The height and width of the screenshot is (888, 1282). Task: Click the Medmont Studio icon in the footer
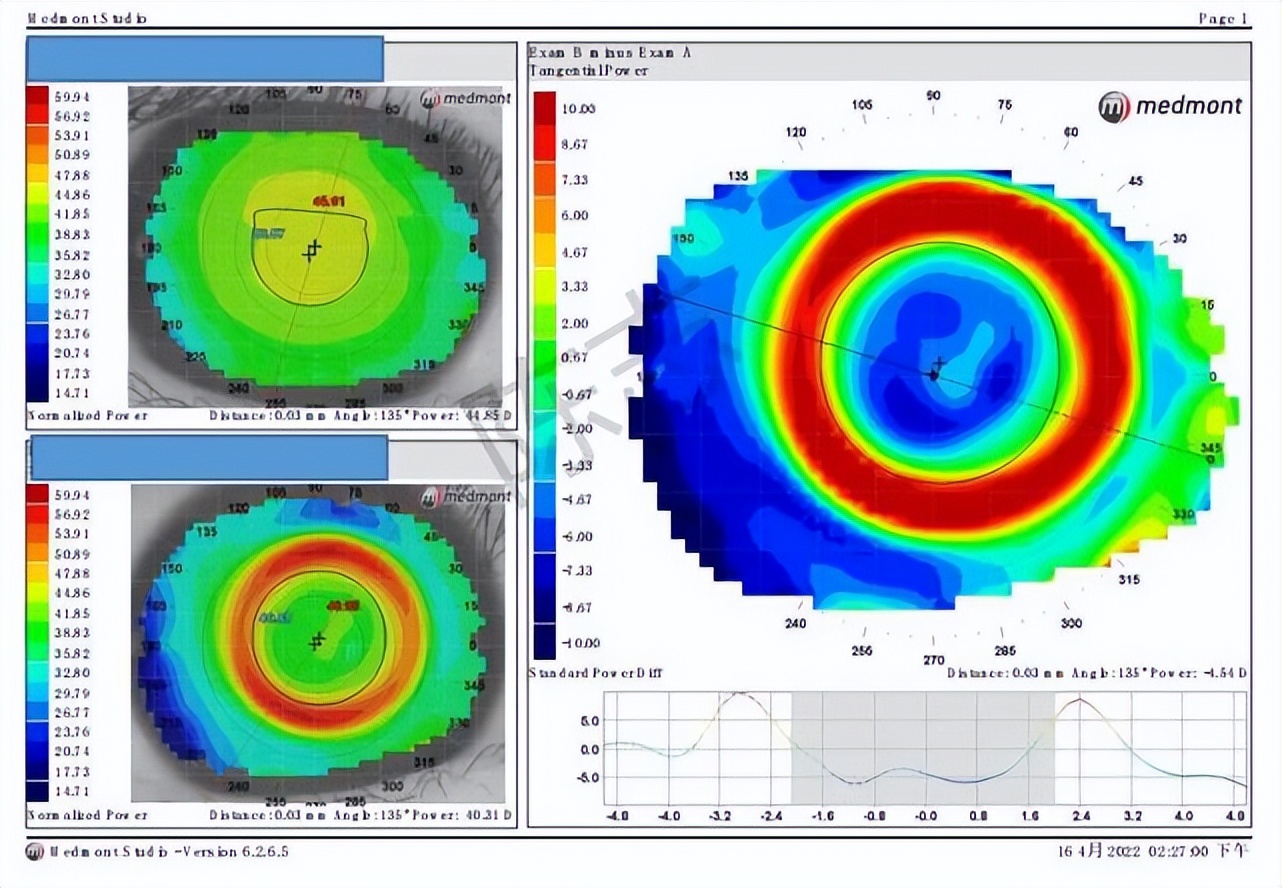(35, 851)
